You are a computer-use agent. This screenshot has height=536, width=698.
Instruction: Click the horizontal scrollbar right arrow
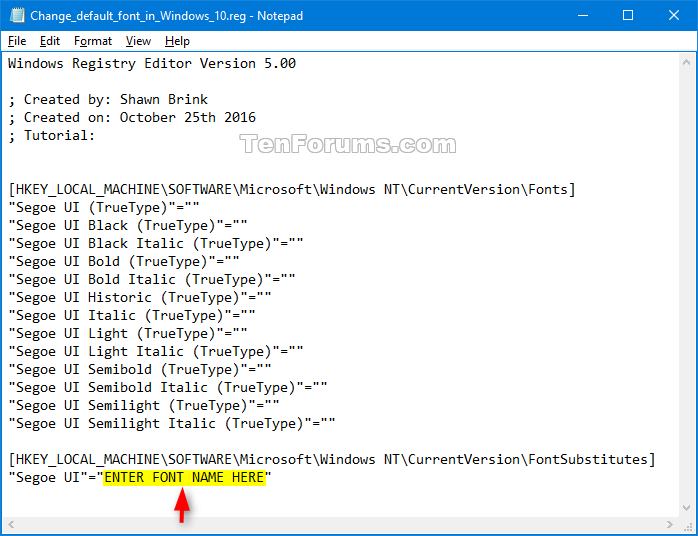click(670, 524)
